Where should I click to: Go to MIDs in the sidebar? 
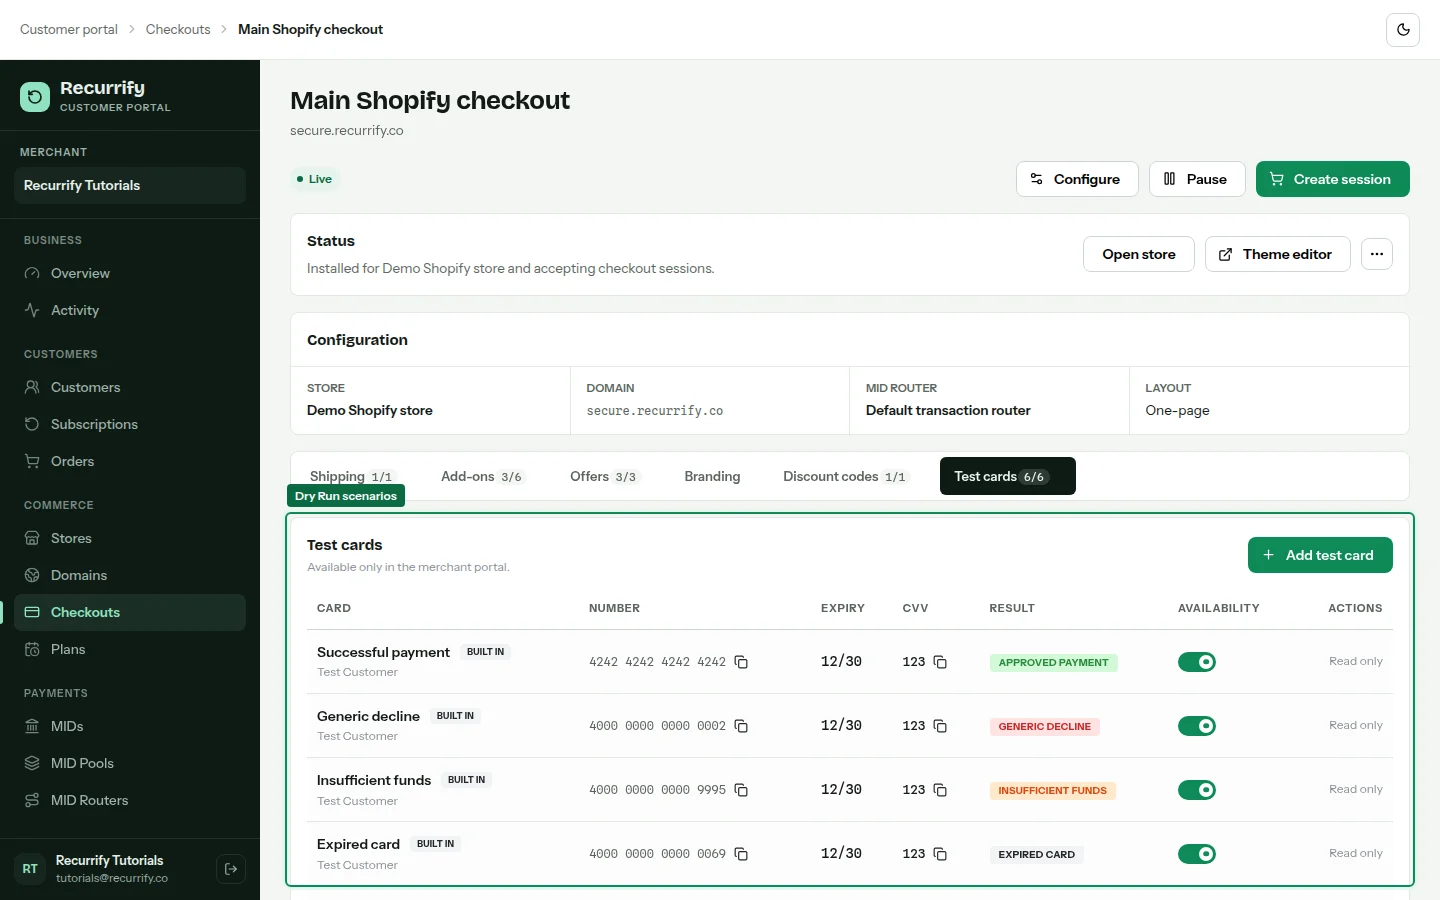(130, 726)
